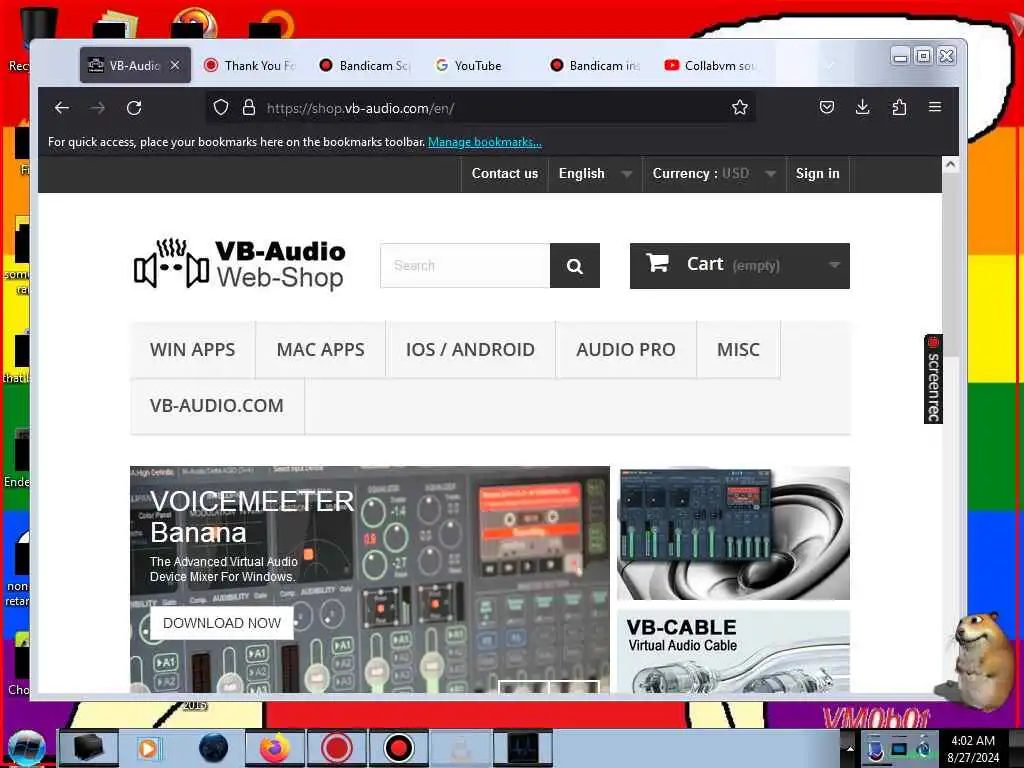Image resolution: width=1024 pixels, height=768 pixels.
Task: Click the Manage bookmarks link
Action: pos(485,142)
